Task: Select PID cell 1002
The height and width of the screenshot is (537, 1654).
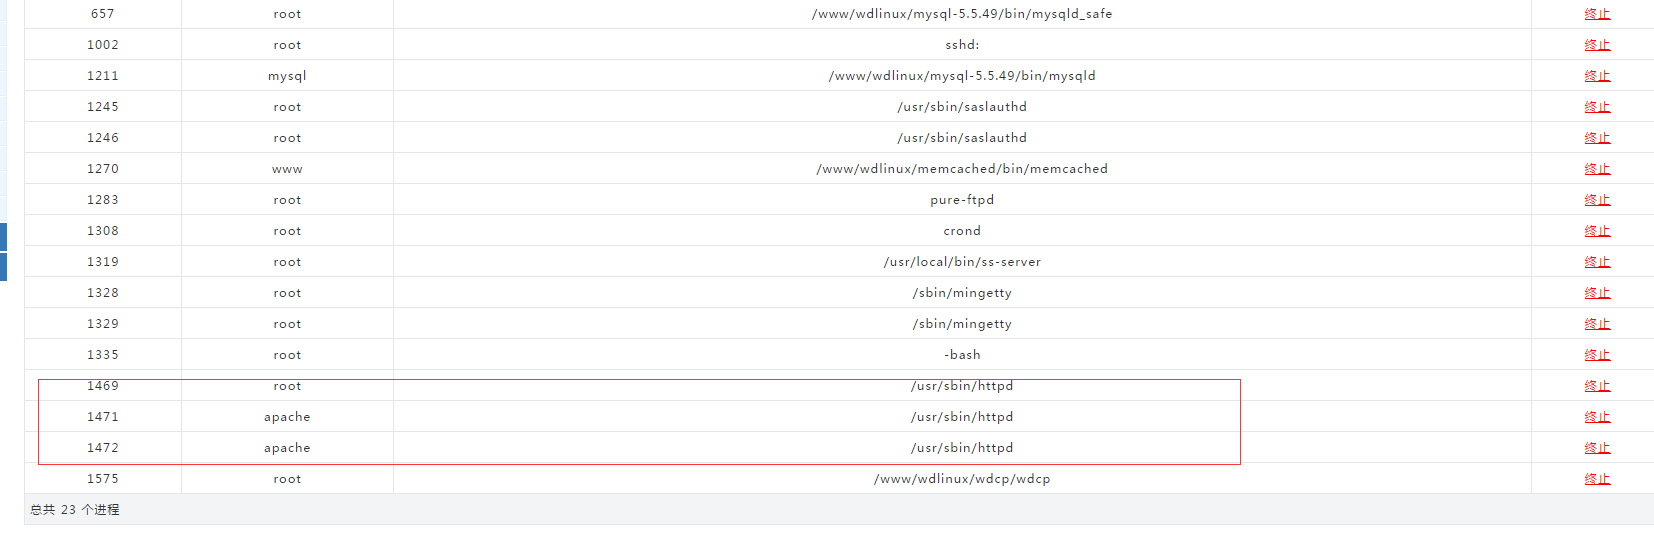Action: (103, 45)
